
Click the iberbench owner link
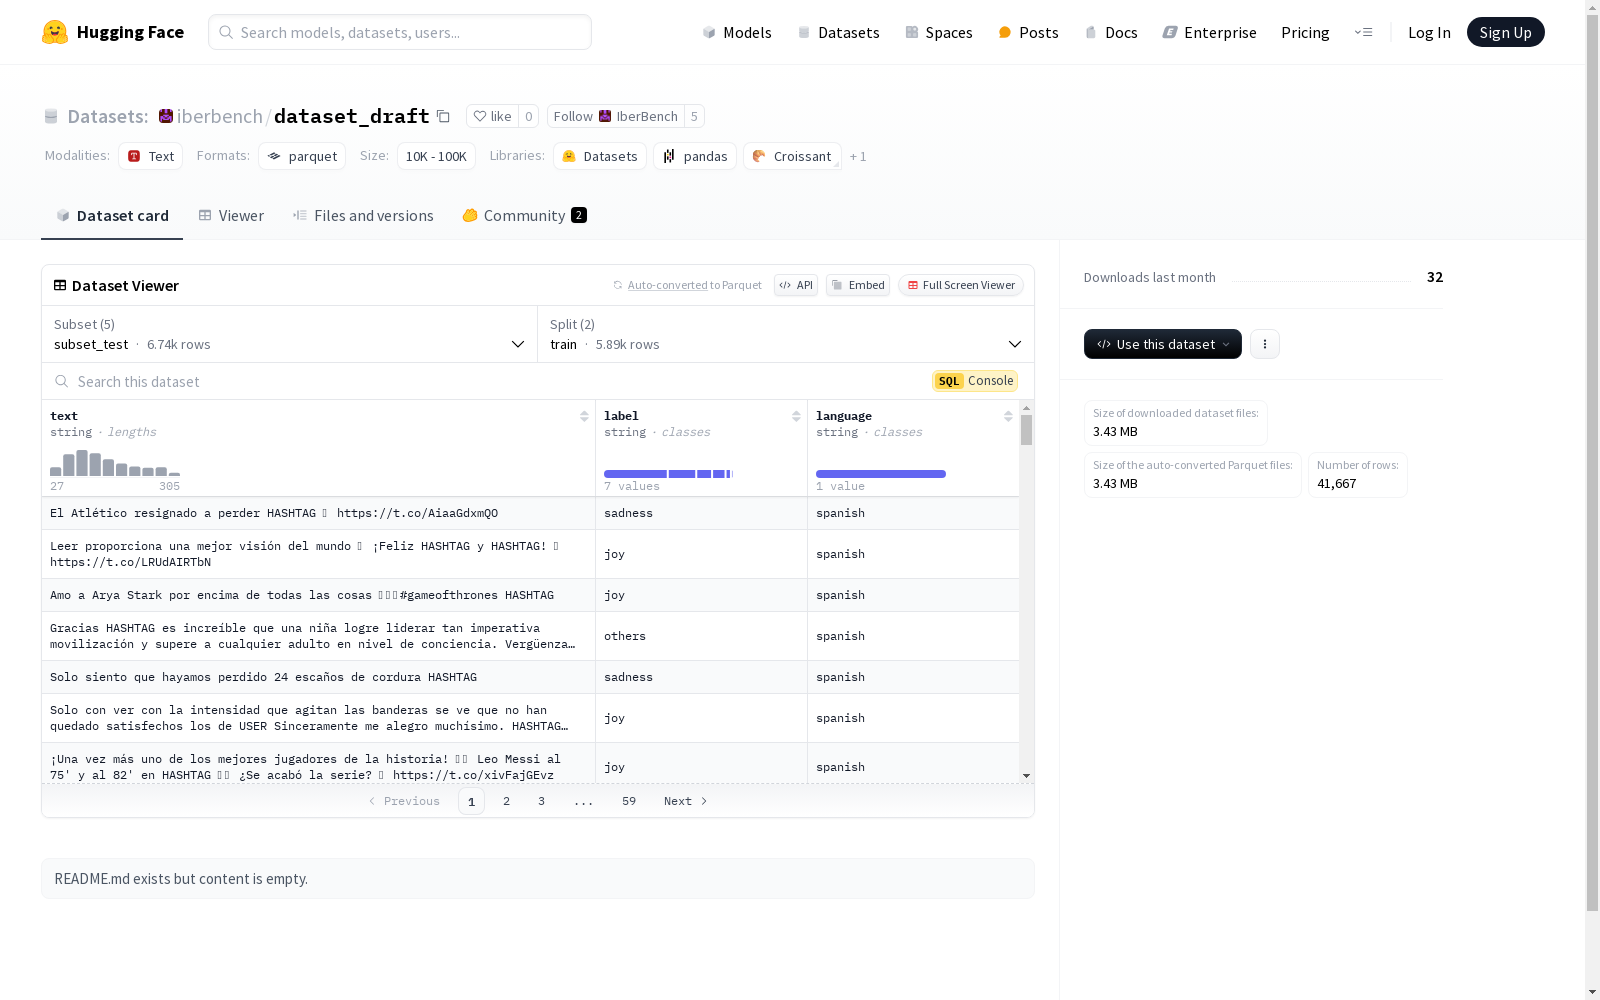point(220,116)
